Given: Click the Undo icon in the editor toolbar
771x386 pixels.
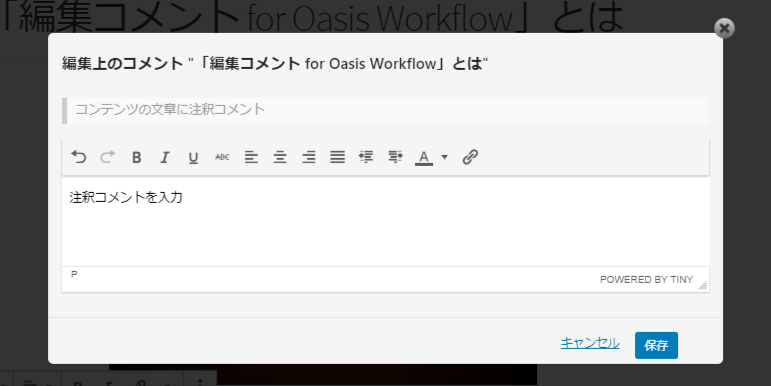Looking at the screenshot, I should tap(79, 157).
